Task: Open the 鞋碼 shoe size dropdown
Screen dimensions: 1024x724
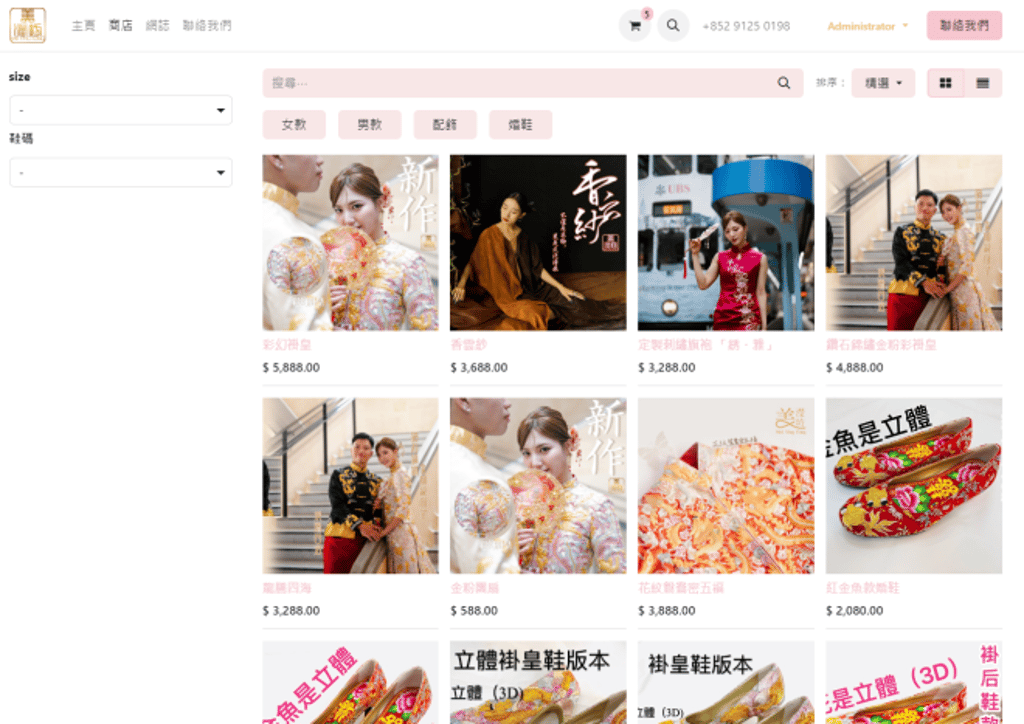Action: (120, 172)
